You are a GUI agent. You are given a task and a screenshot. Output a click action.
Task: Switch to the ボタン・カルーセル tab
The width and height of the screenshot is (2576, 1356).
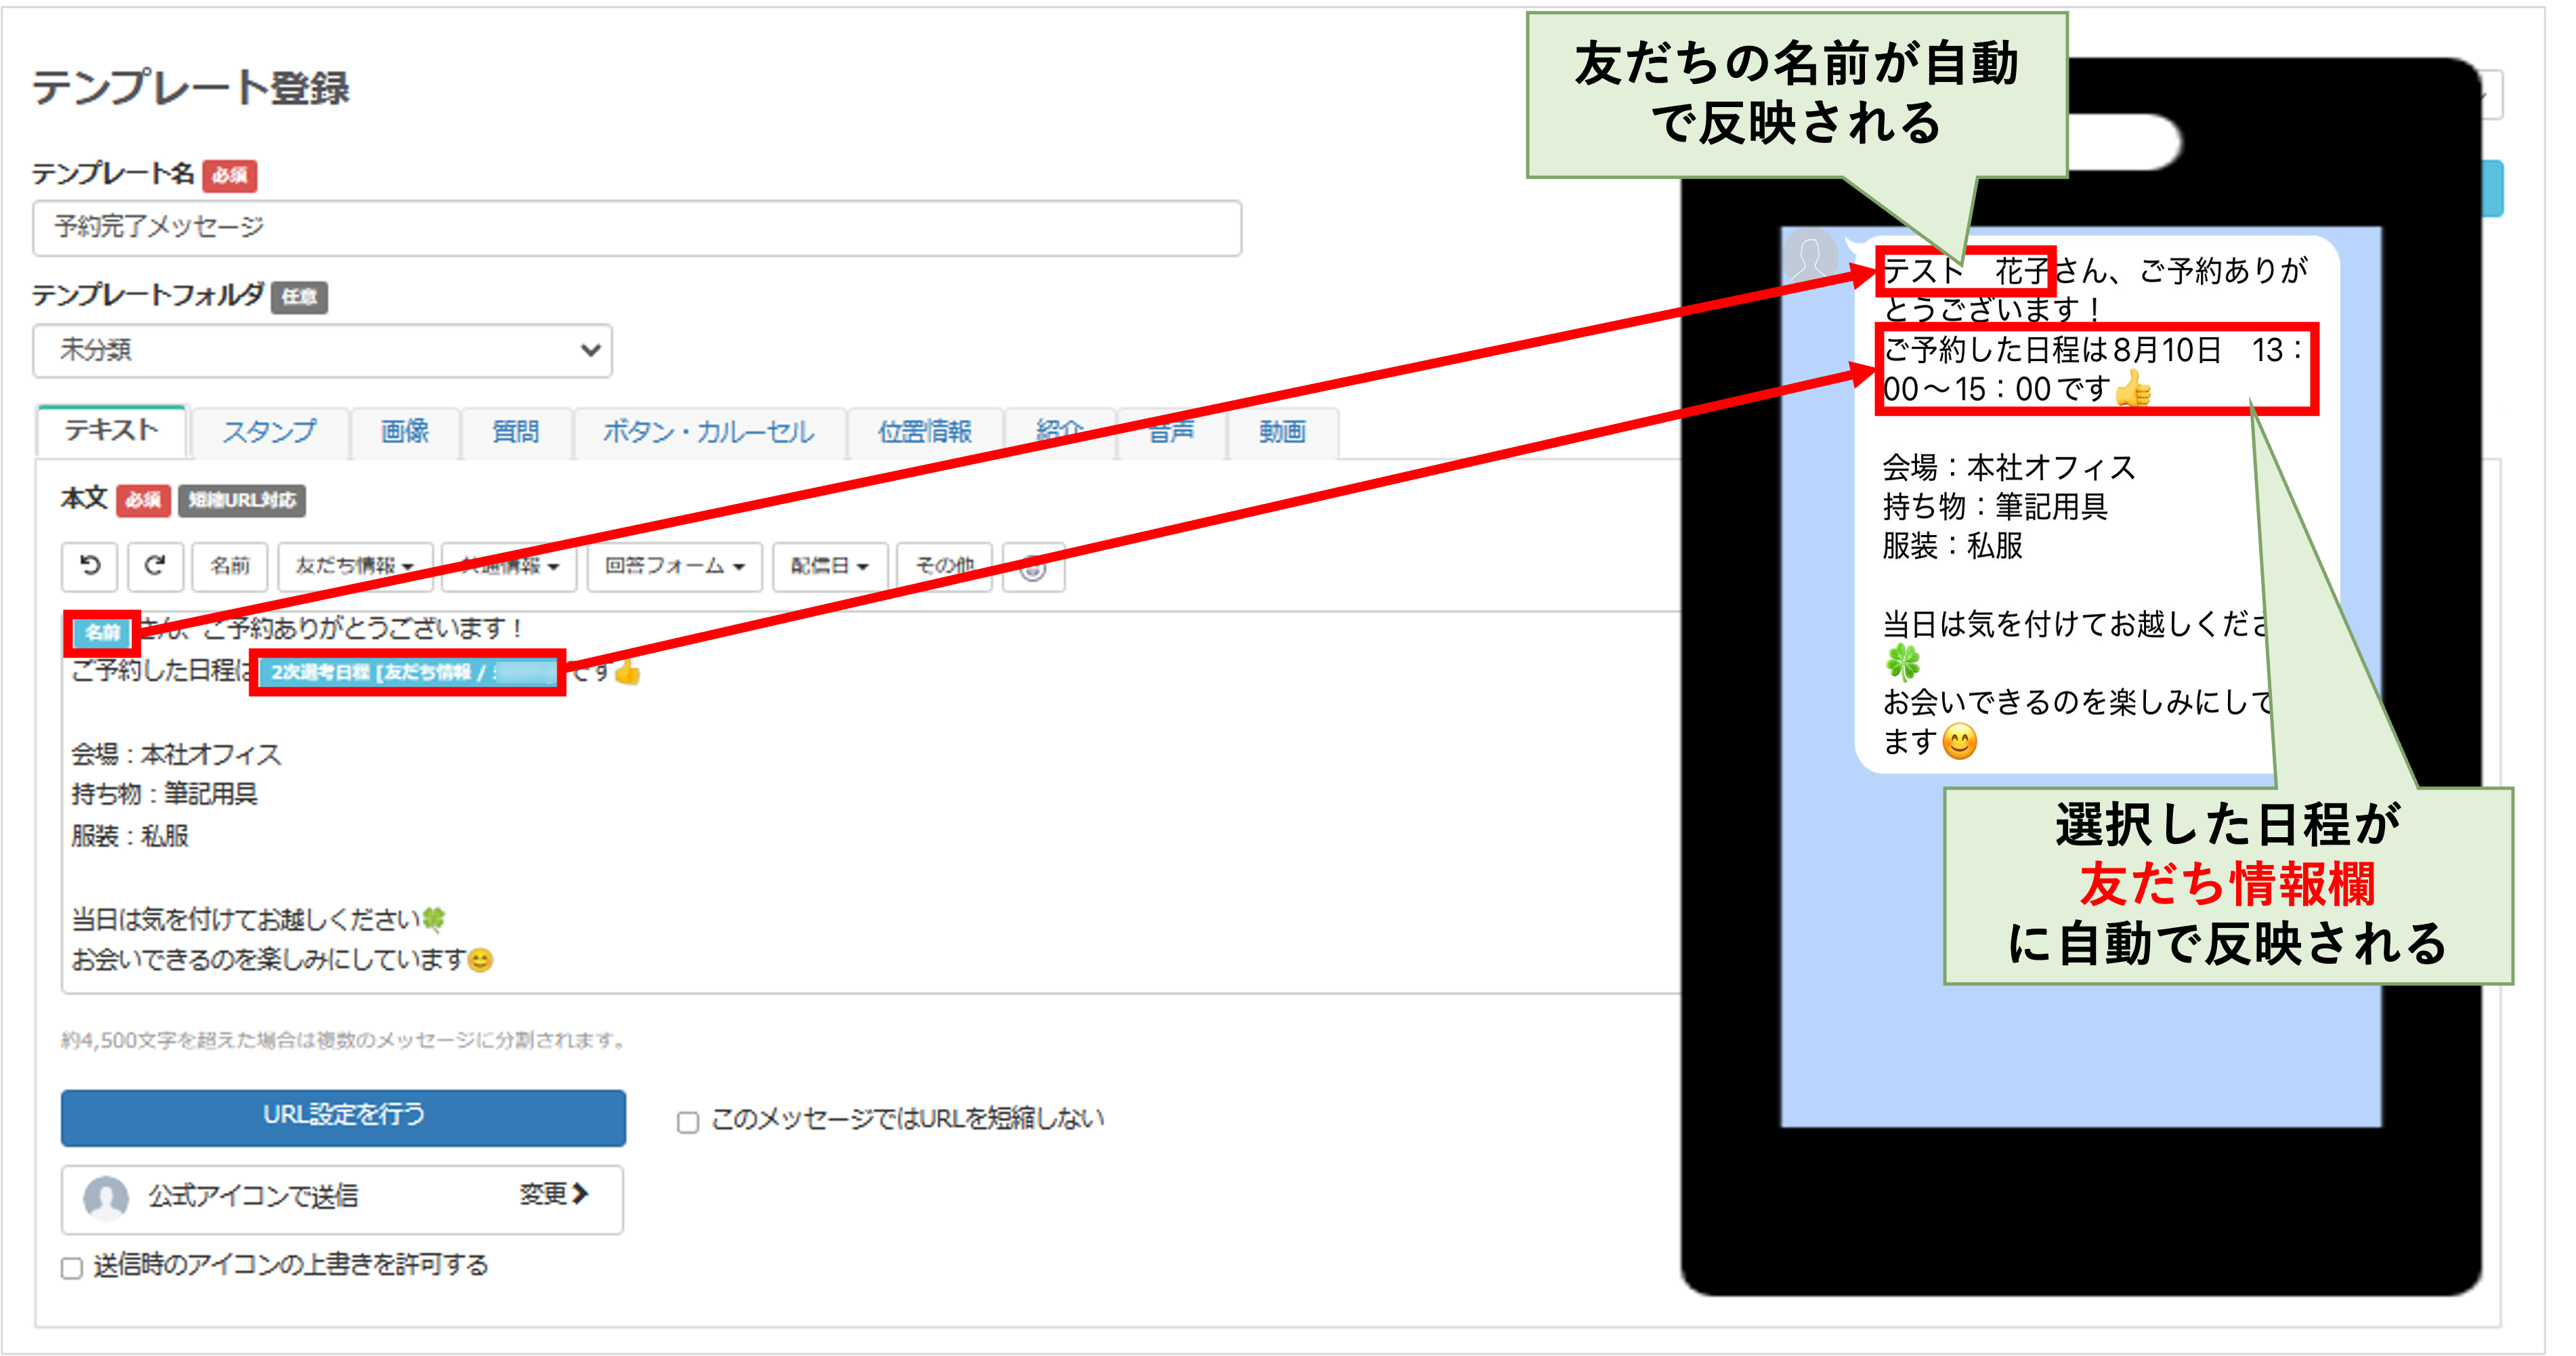click(x=708, y=432)
